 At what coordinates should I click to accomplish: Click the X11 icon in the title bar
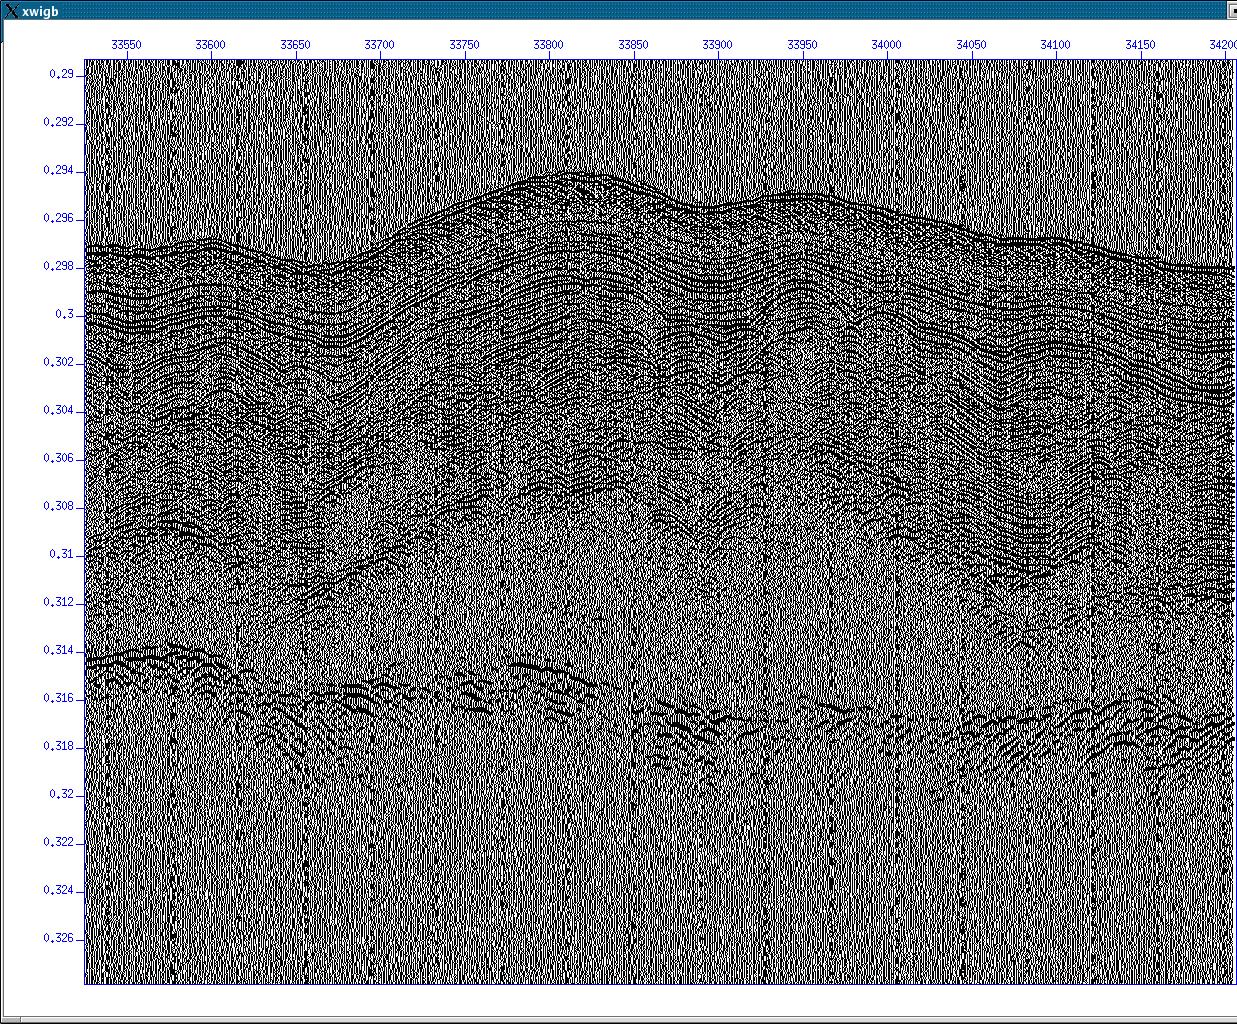[x=10, y=11]
